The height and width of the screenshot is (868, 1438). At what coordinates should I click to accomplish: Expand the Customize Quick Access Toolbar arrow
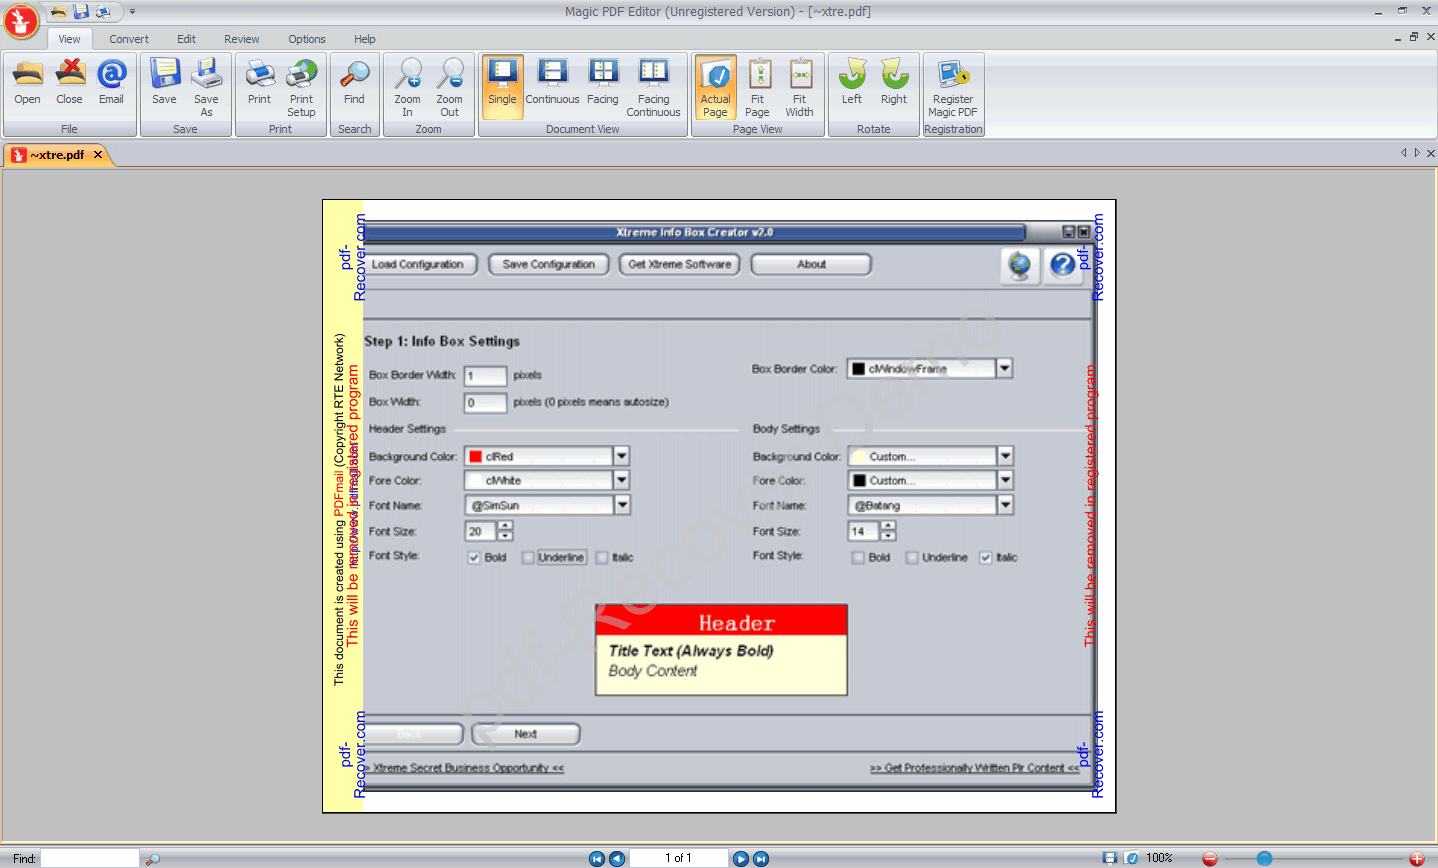(x=132, y=12)
